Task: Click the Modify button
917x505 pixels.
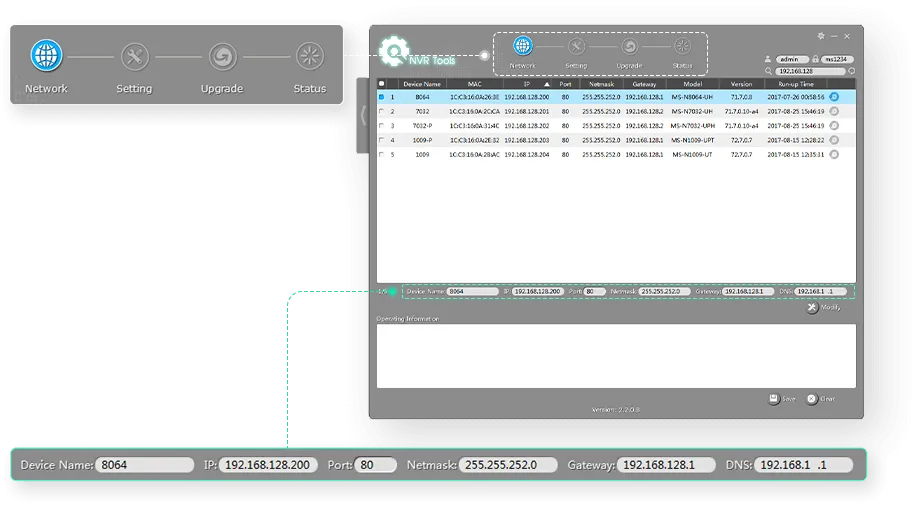Action: point(823,307)
